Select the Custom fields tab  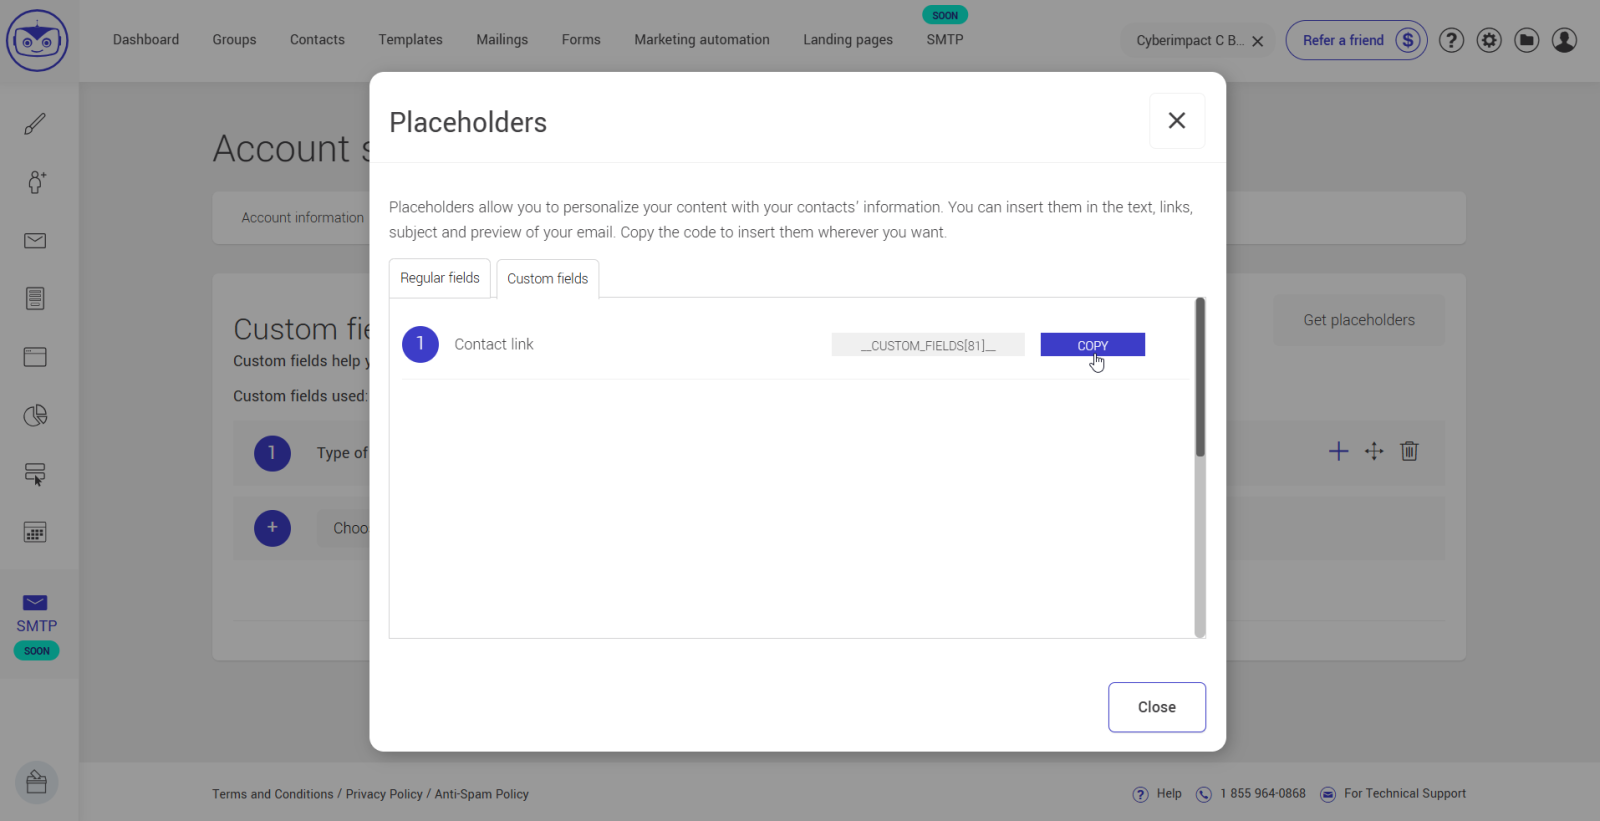click(548, 279)
